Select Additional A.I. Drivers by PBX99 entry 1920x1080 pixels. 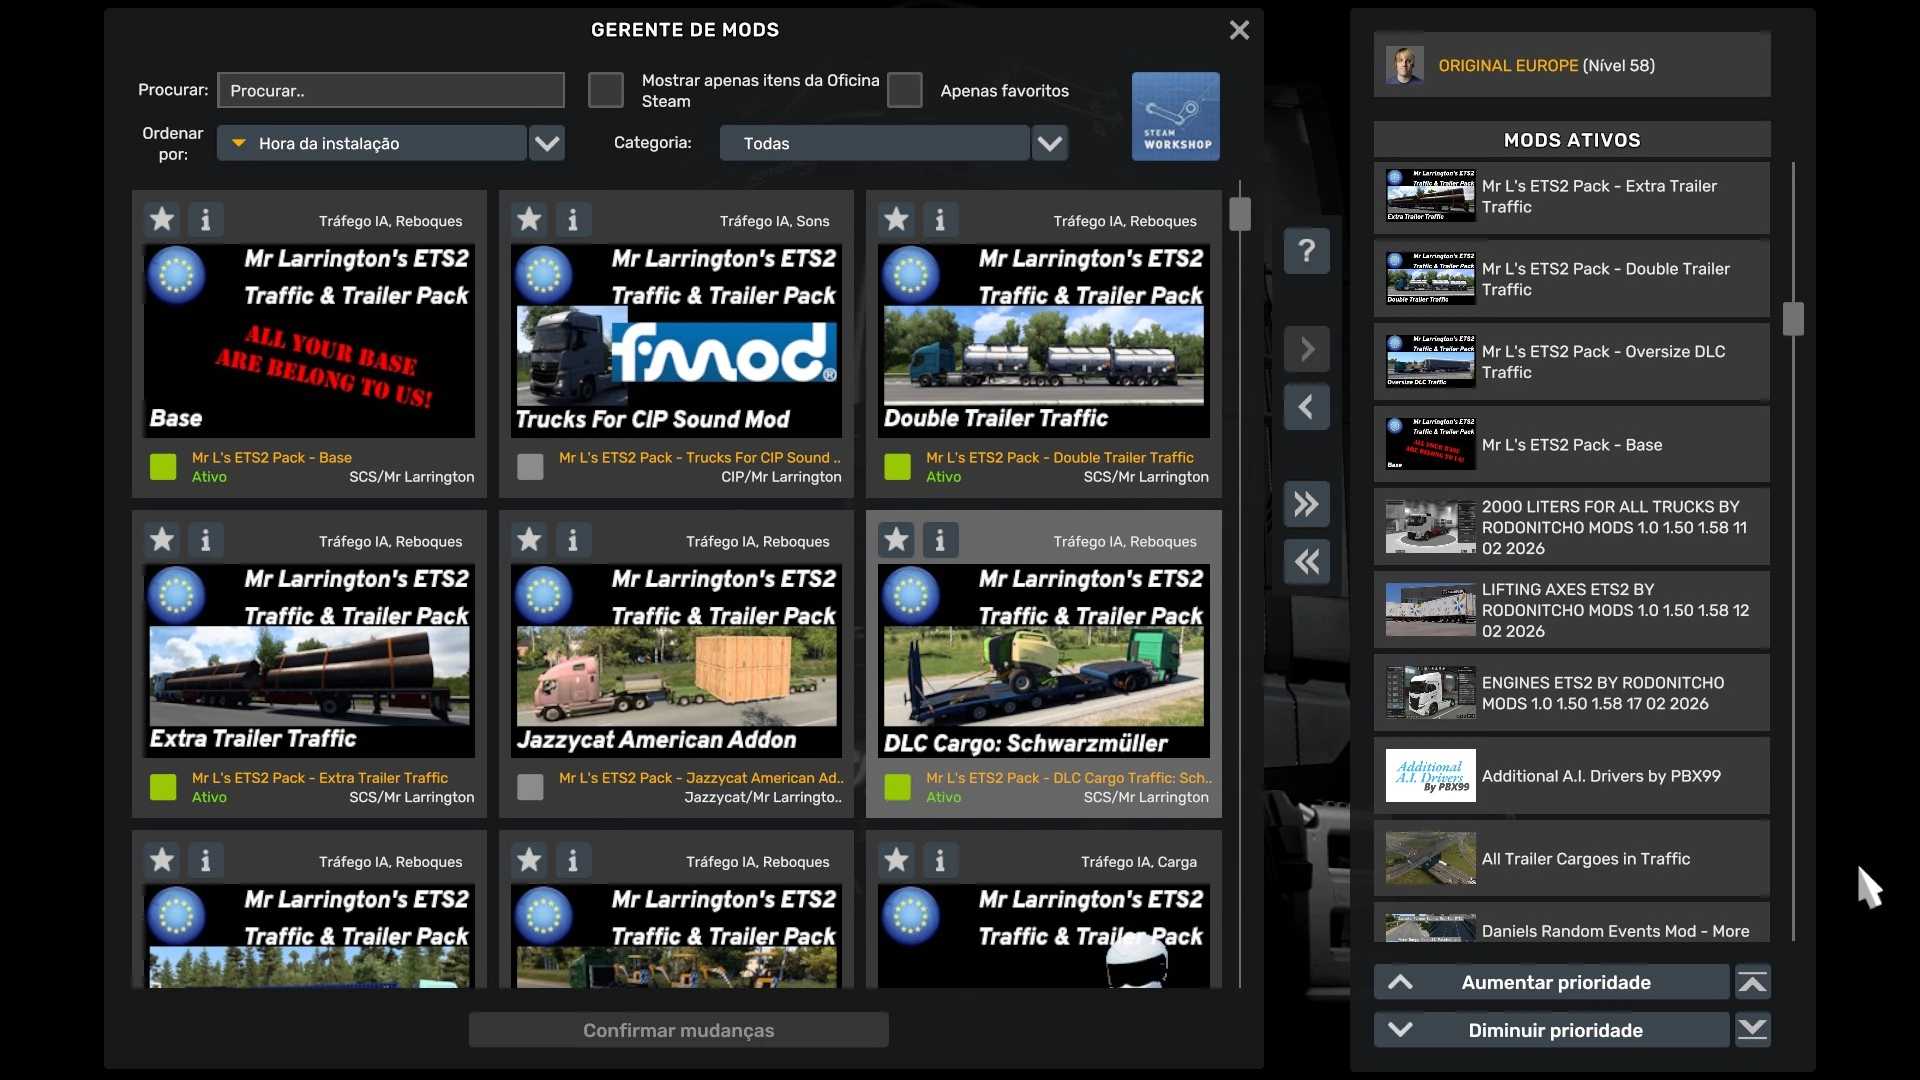(x=1571, y=776)
